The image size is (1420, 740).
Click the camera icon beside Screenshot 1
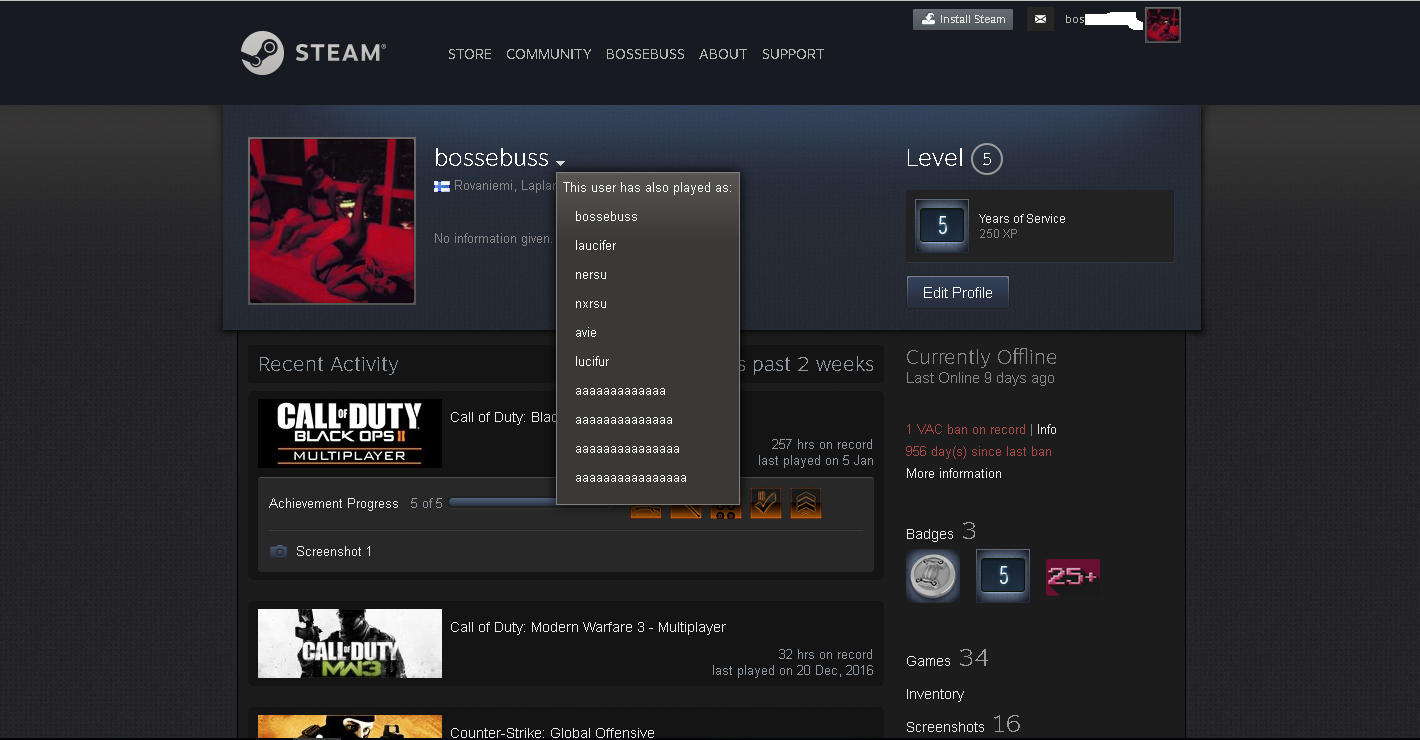point(279,552)
